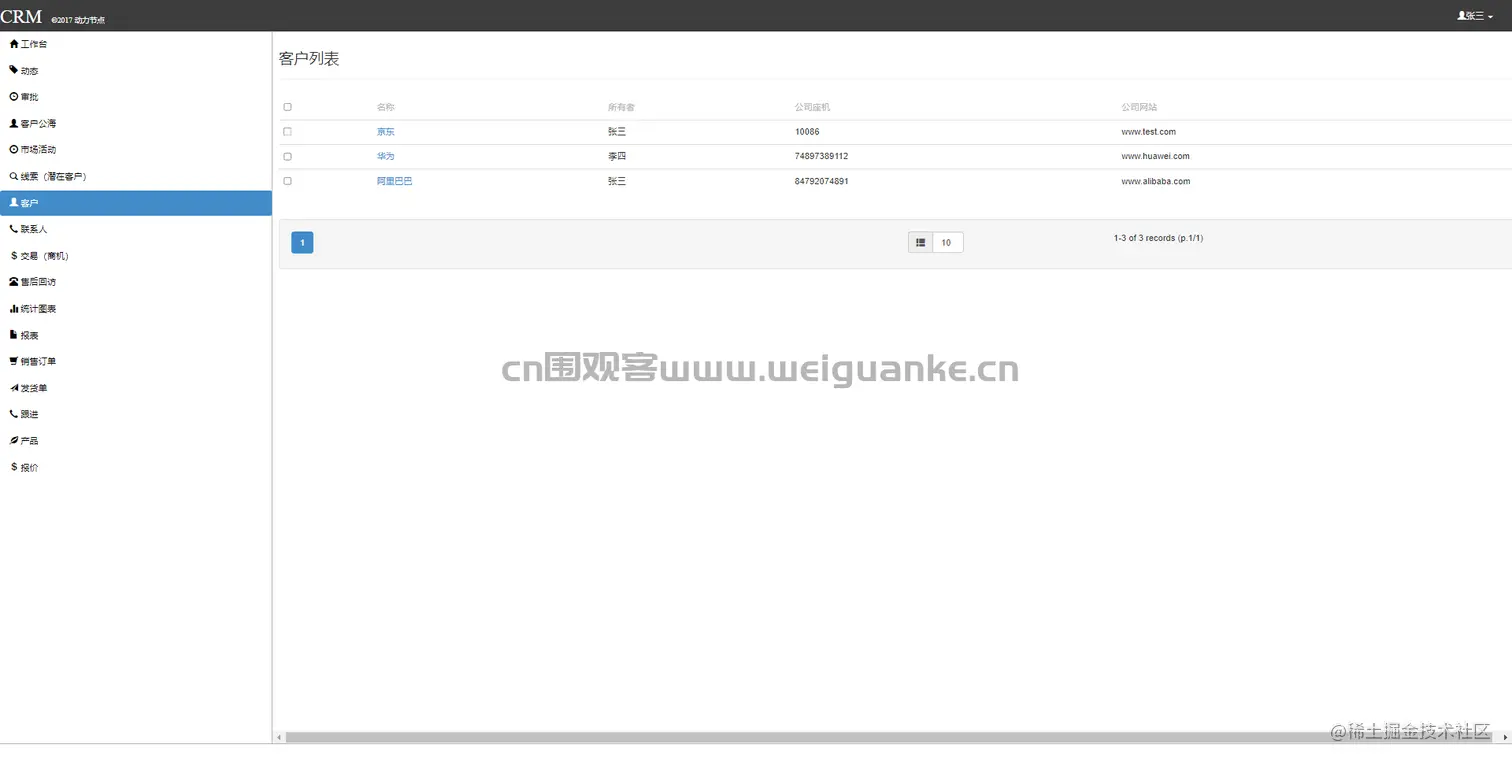Image resolution: width=1512 pixels, height=763 pixels.
Task: Open the 市场活动 clock icon item
Action: tap(33, 150)
